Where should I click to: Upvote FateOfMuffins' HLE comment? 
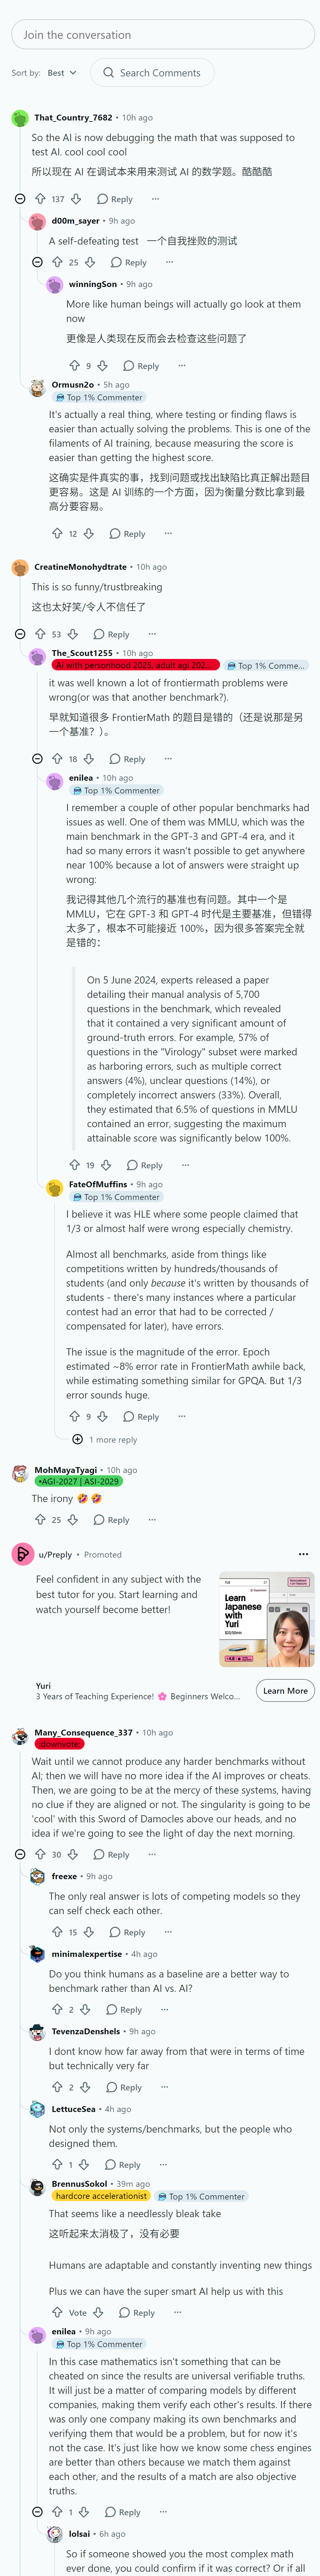(74, 1416)
